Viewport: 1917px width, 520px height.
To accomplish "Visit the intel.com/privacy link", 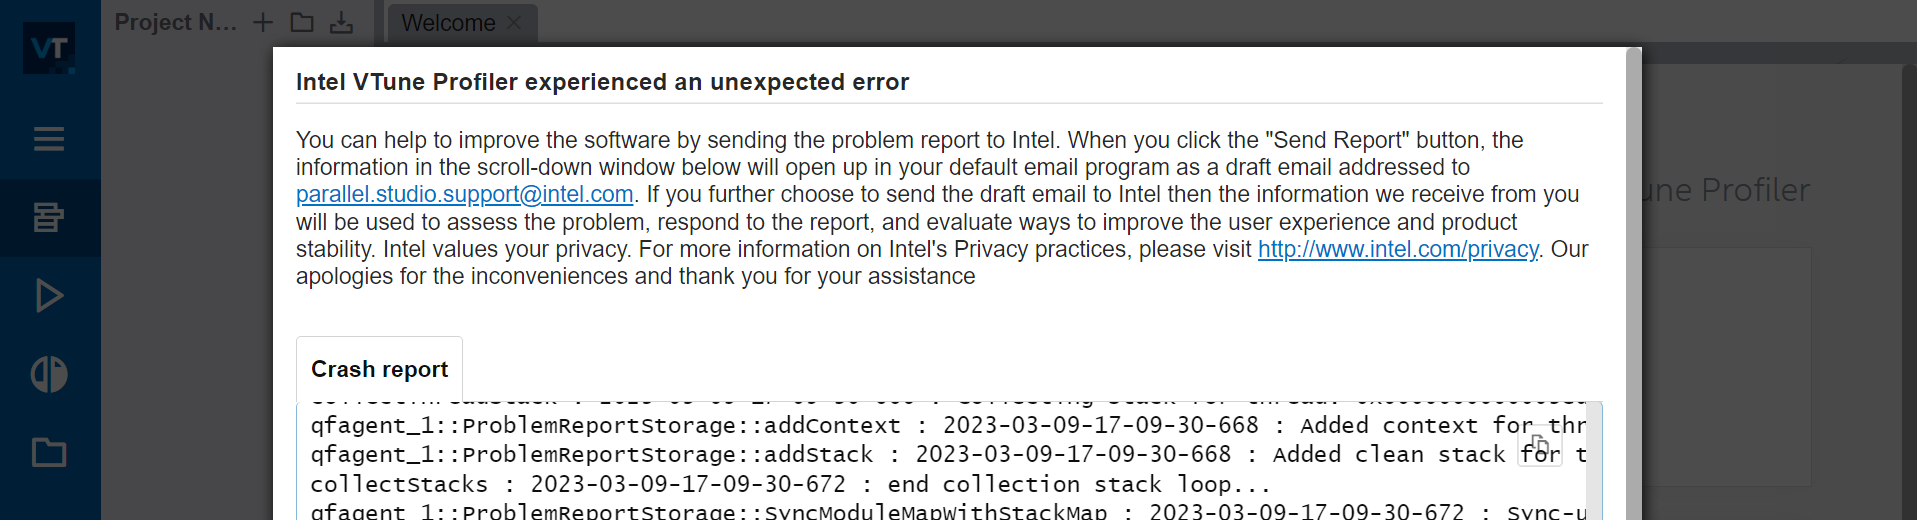I will pyautogui.click(x=1397, y=249).
